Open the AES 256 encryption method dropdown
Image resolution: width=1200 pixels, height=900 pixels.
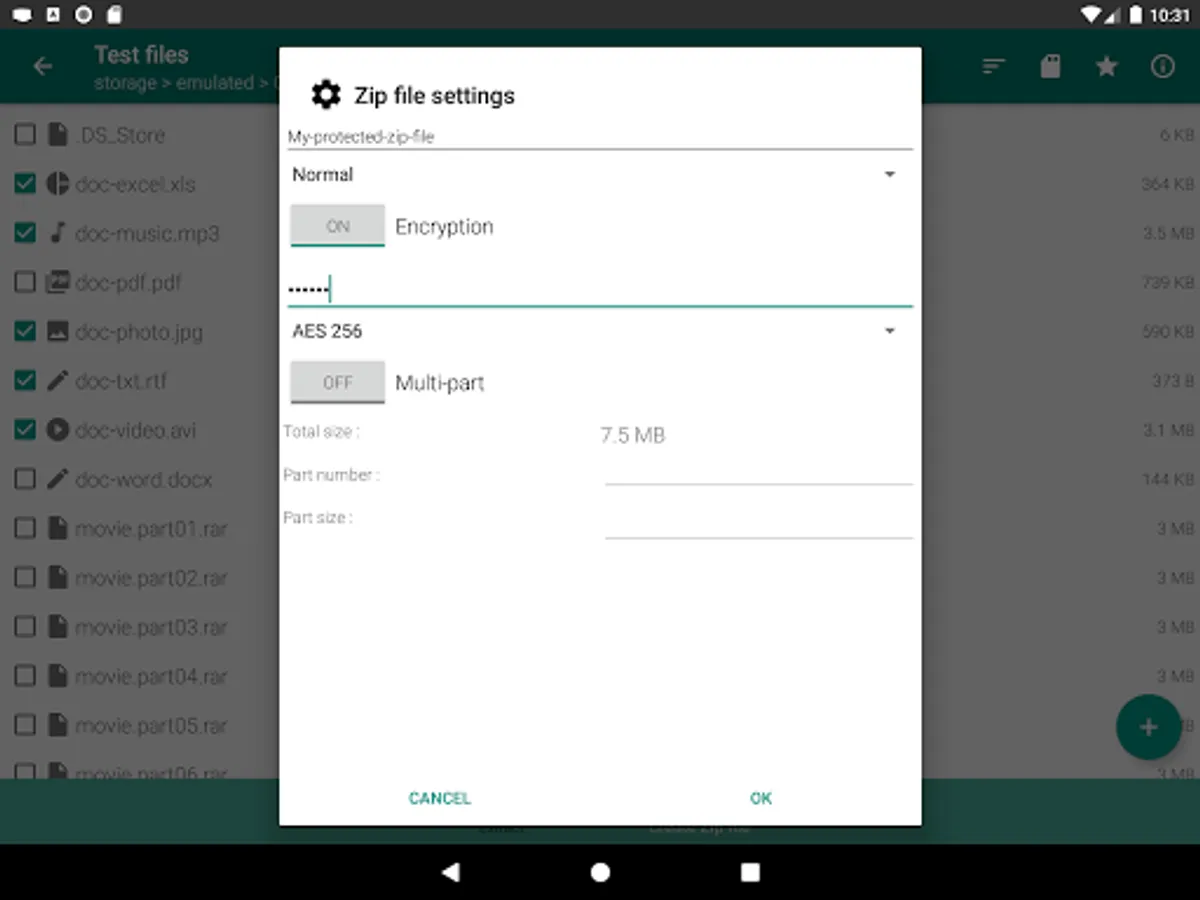(599, 331)
